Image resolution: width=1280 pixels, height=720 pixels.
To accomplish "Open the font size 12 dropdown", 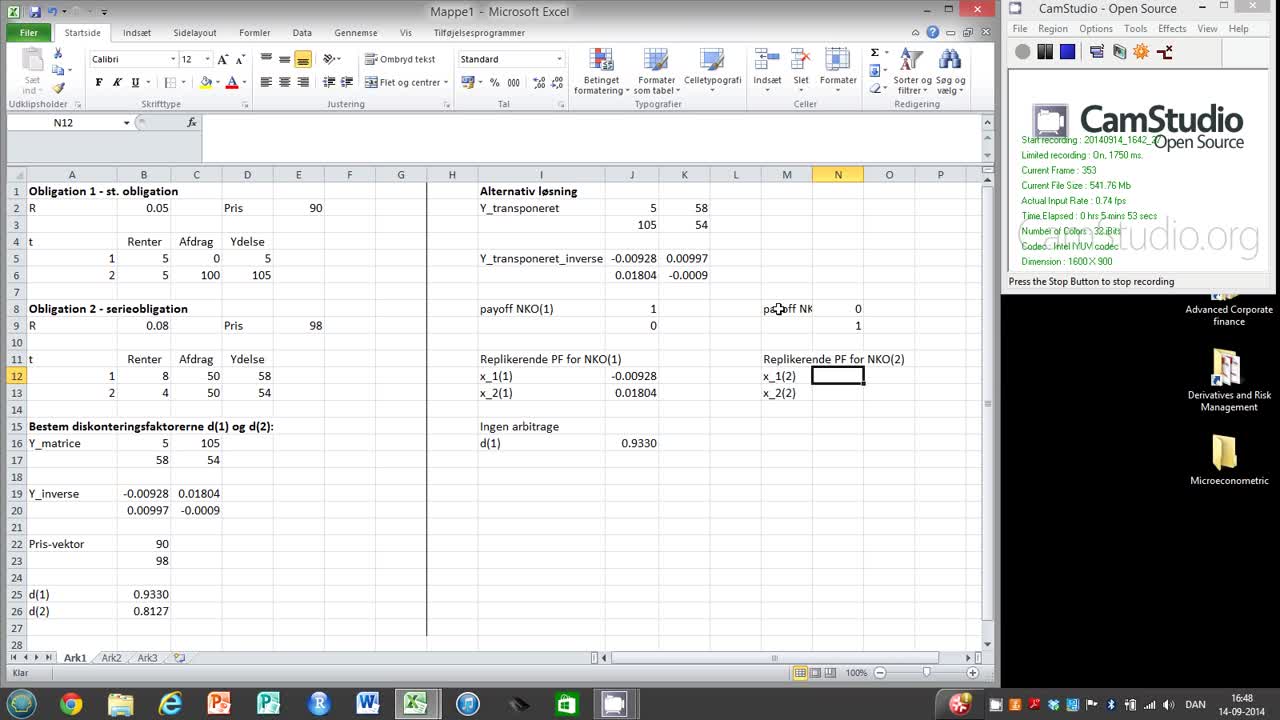I will pos(207,59).
